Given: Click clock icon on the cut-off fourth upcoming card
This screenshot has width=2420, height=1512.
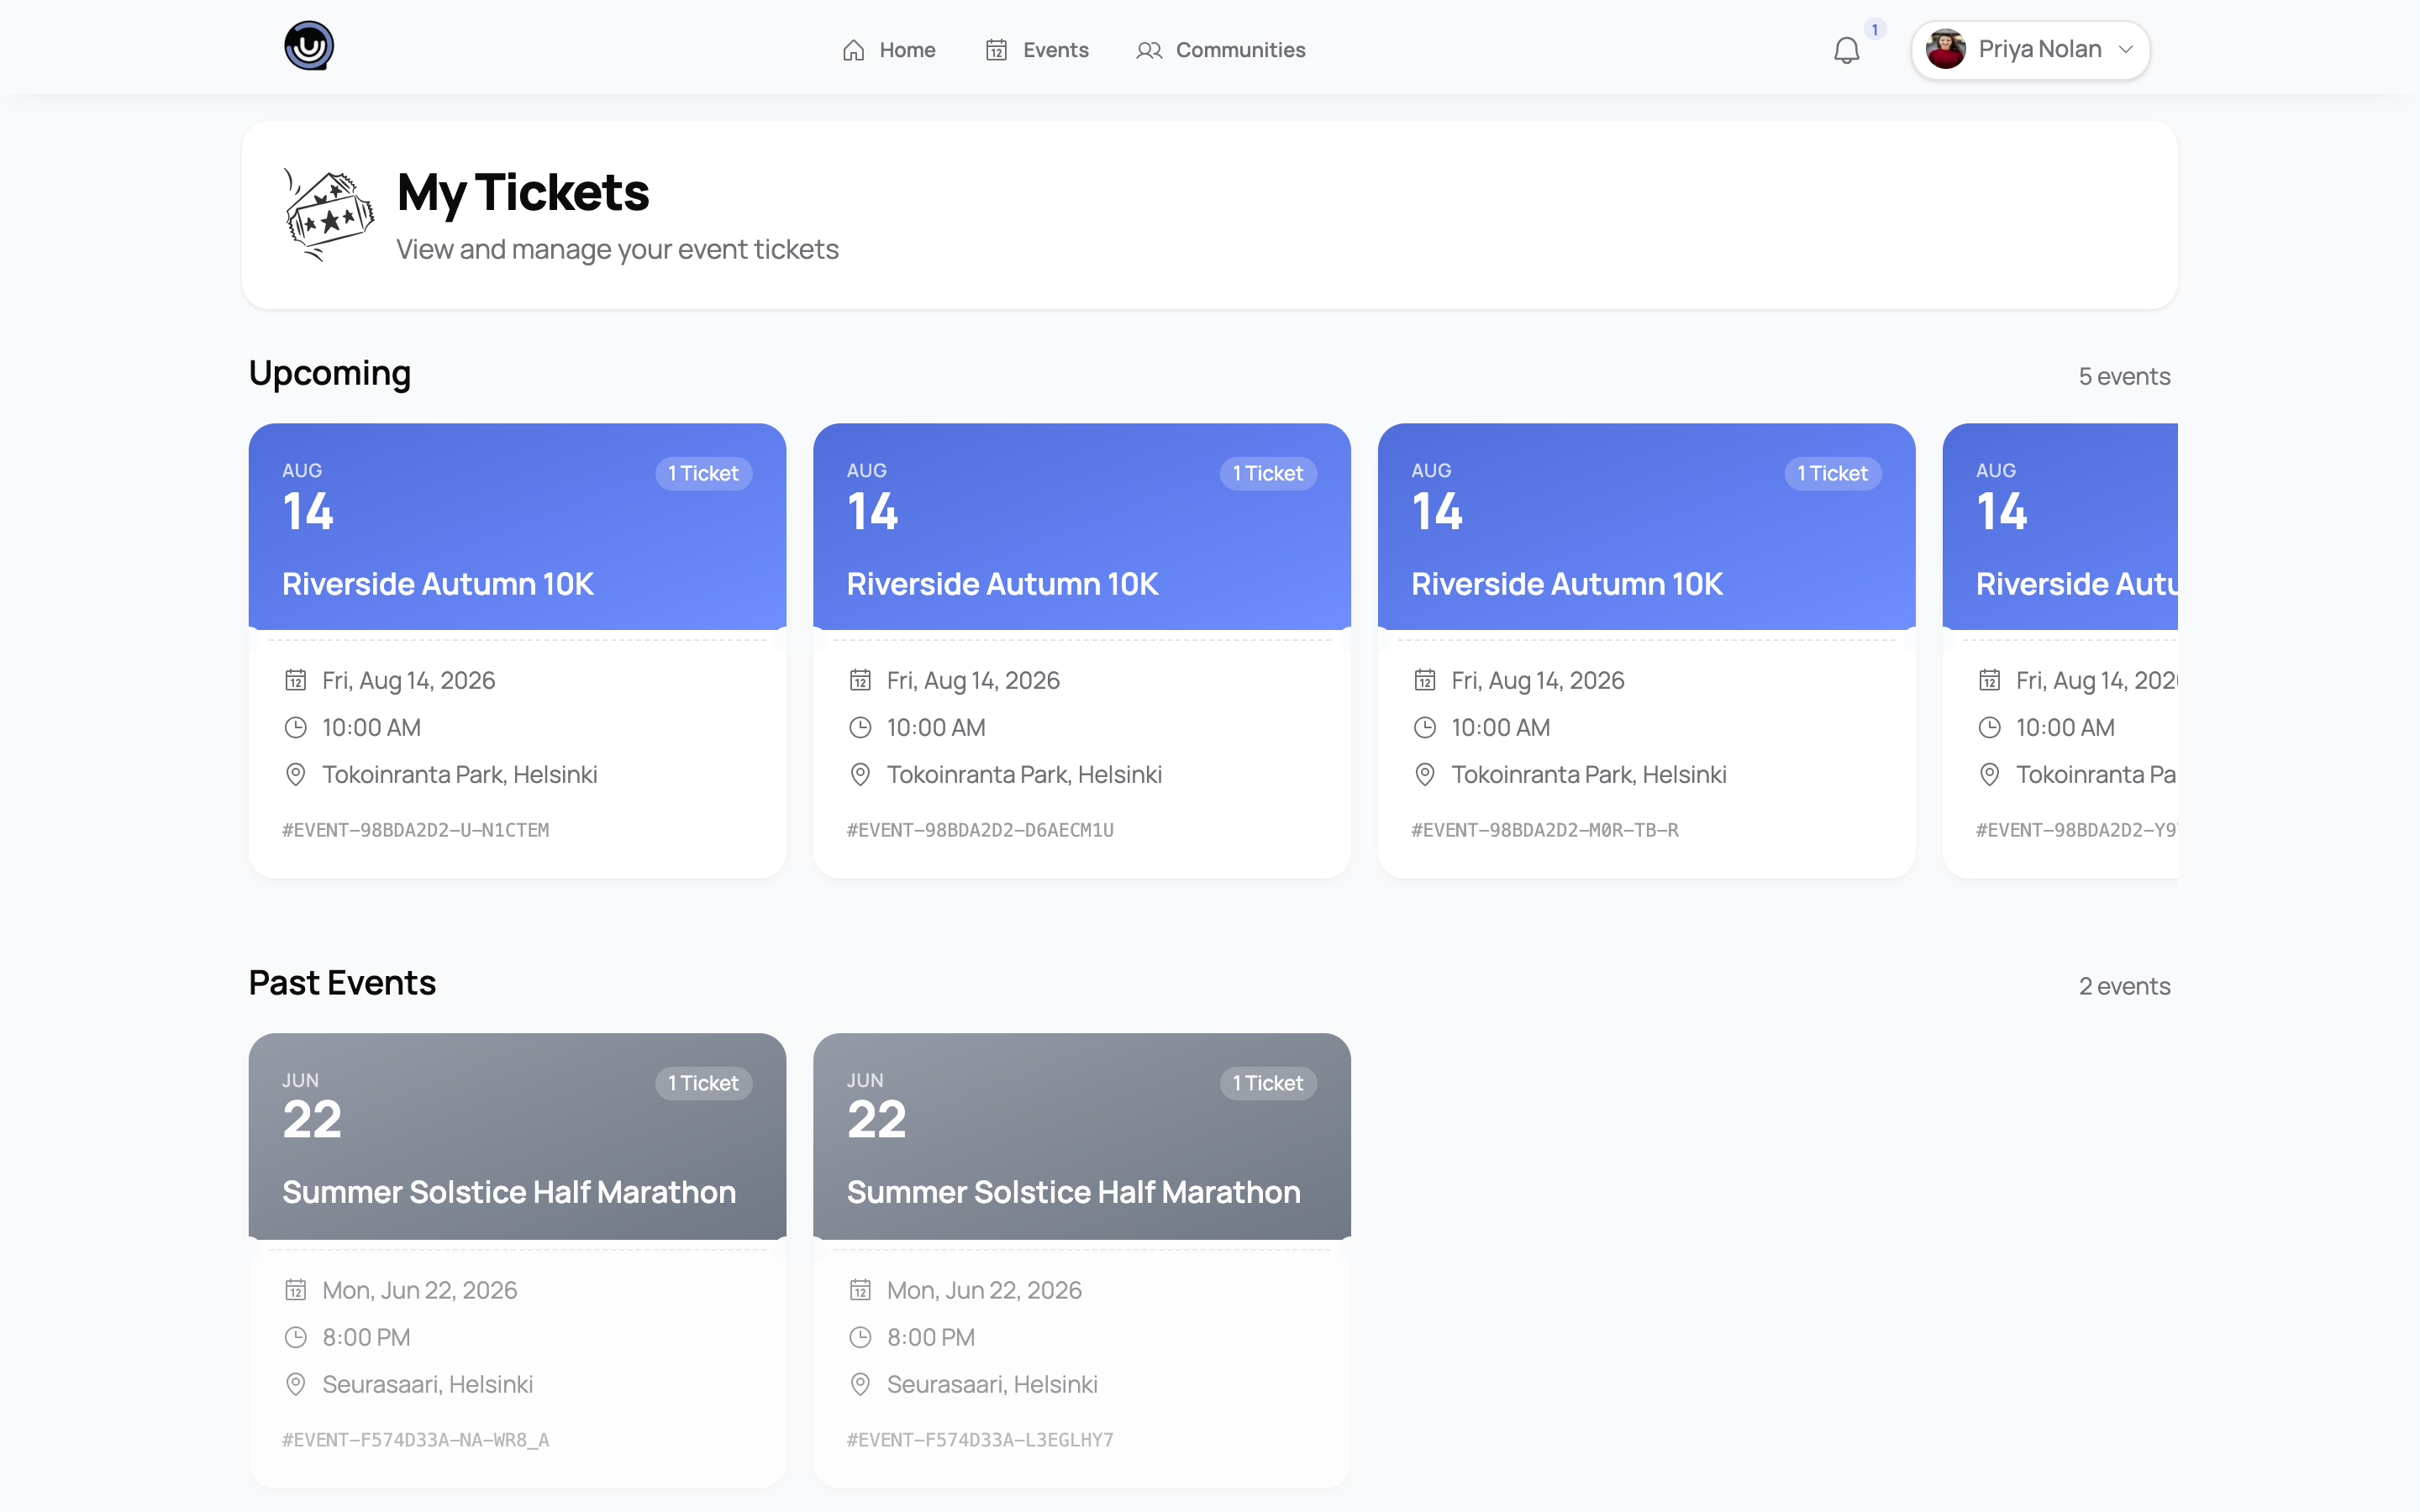Looking at the screenshot, I should pos(1990,728).
